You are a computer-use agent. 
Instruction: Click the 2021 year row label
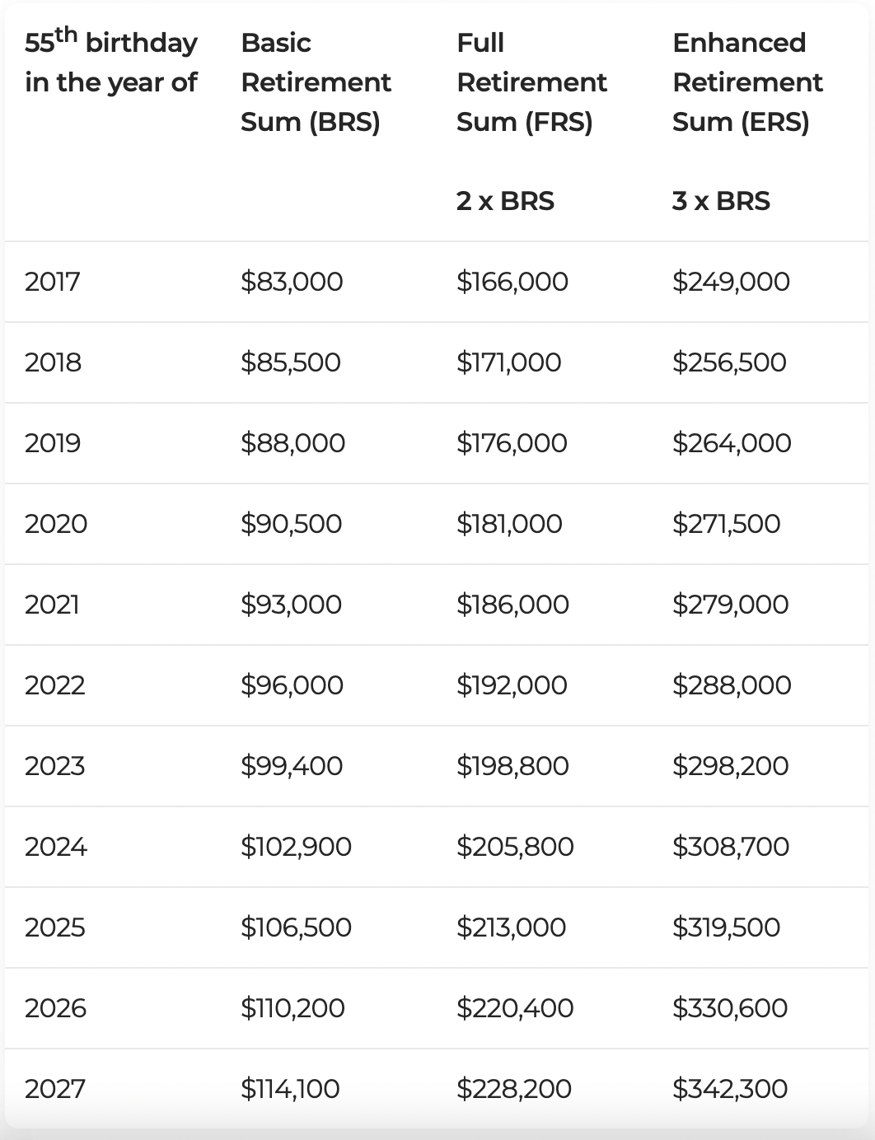point(51,605)
